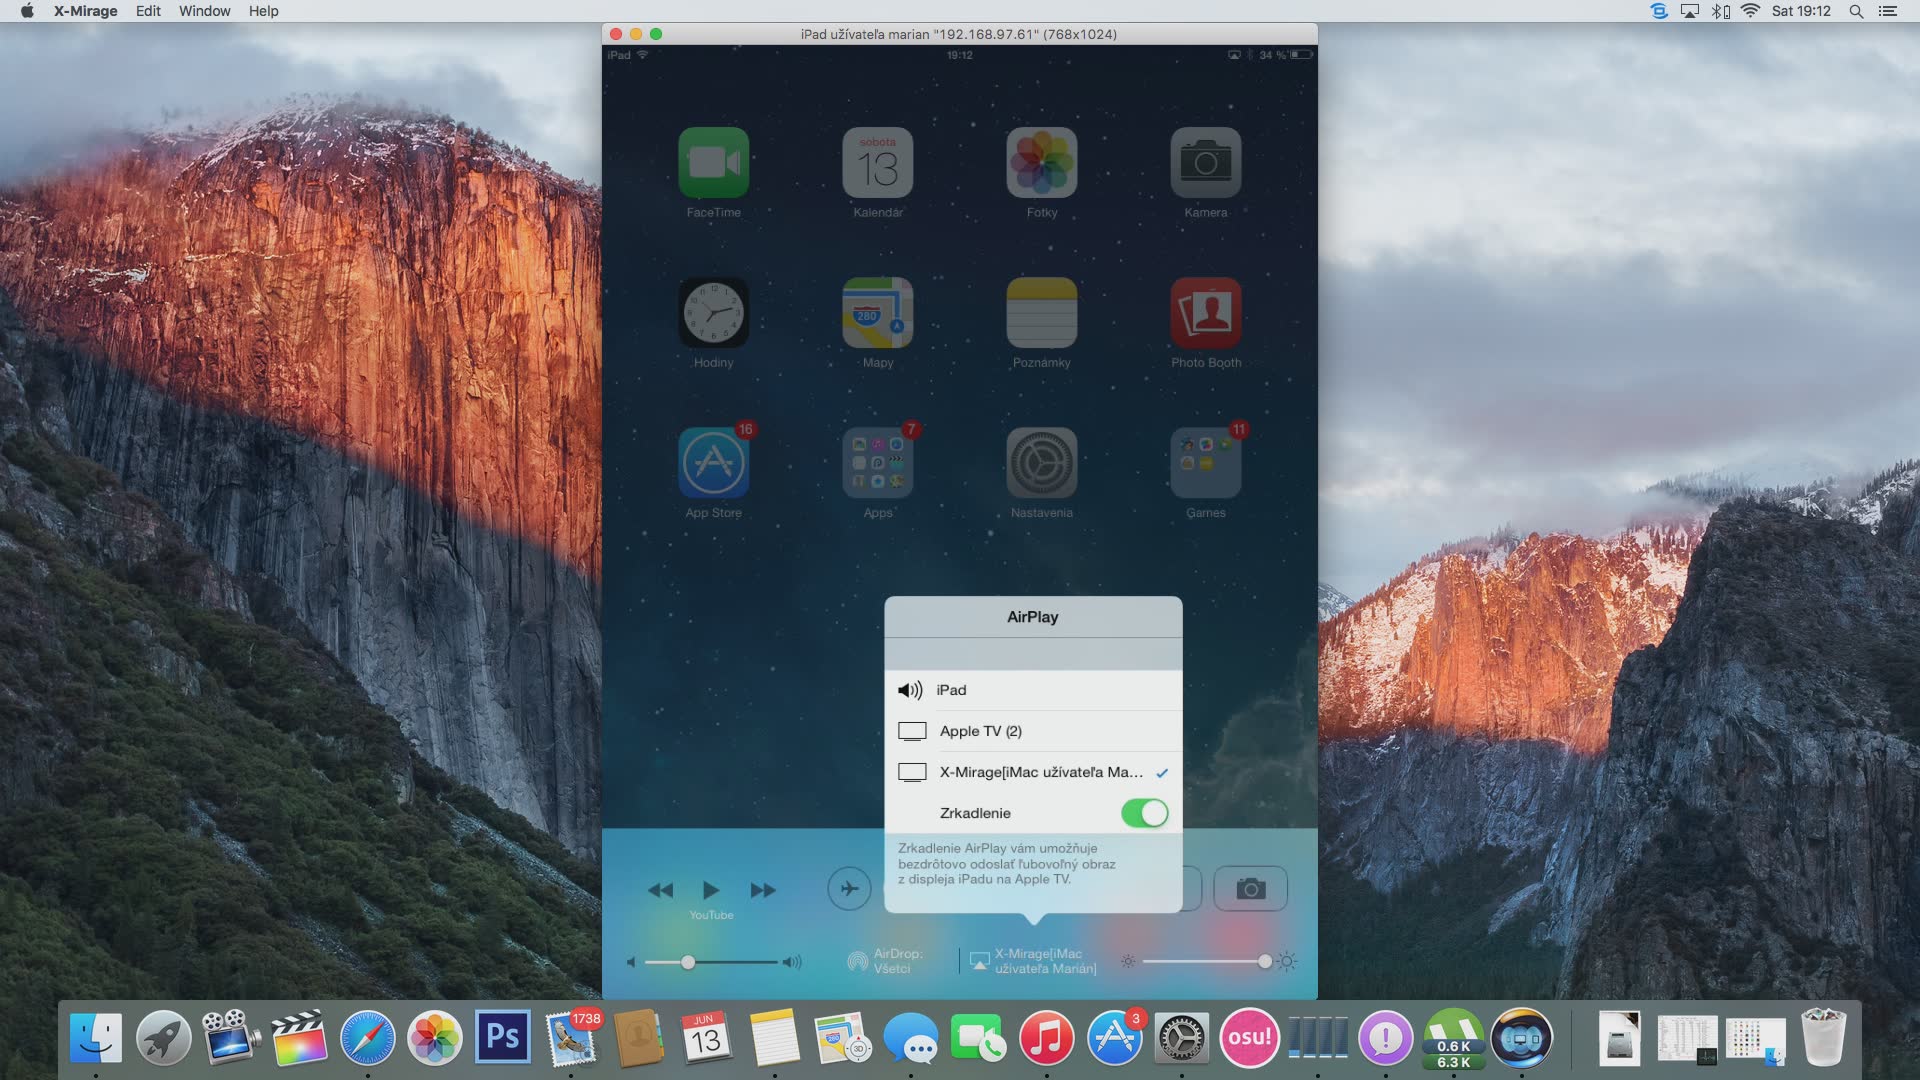Open the Mapy app on iPad
The height and width of the screenshot is (1080, 1920).
click(x=877, y=312)
